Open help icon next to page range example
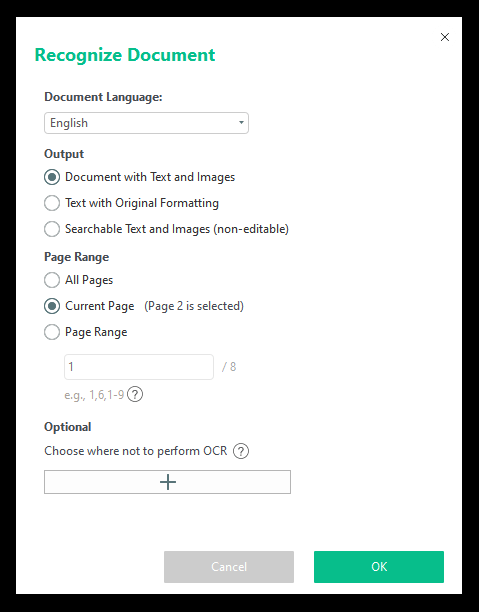 (x=135, y=394)
